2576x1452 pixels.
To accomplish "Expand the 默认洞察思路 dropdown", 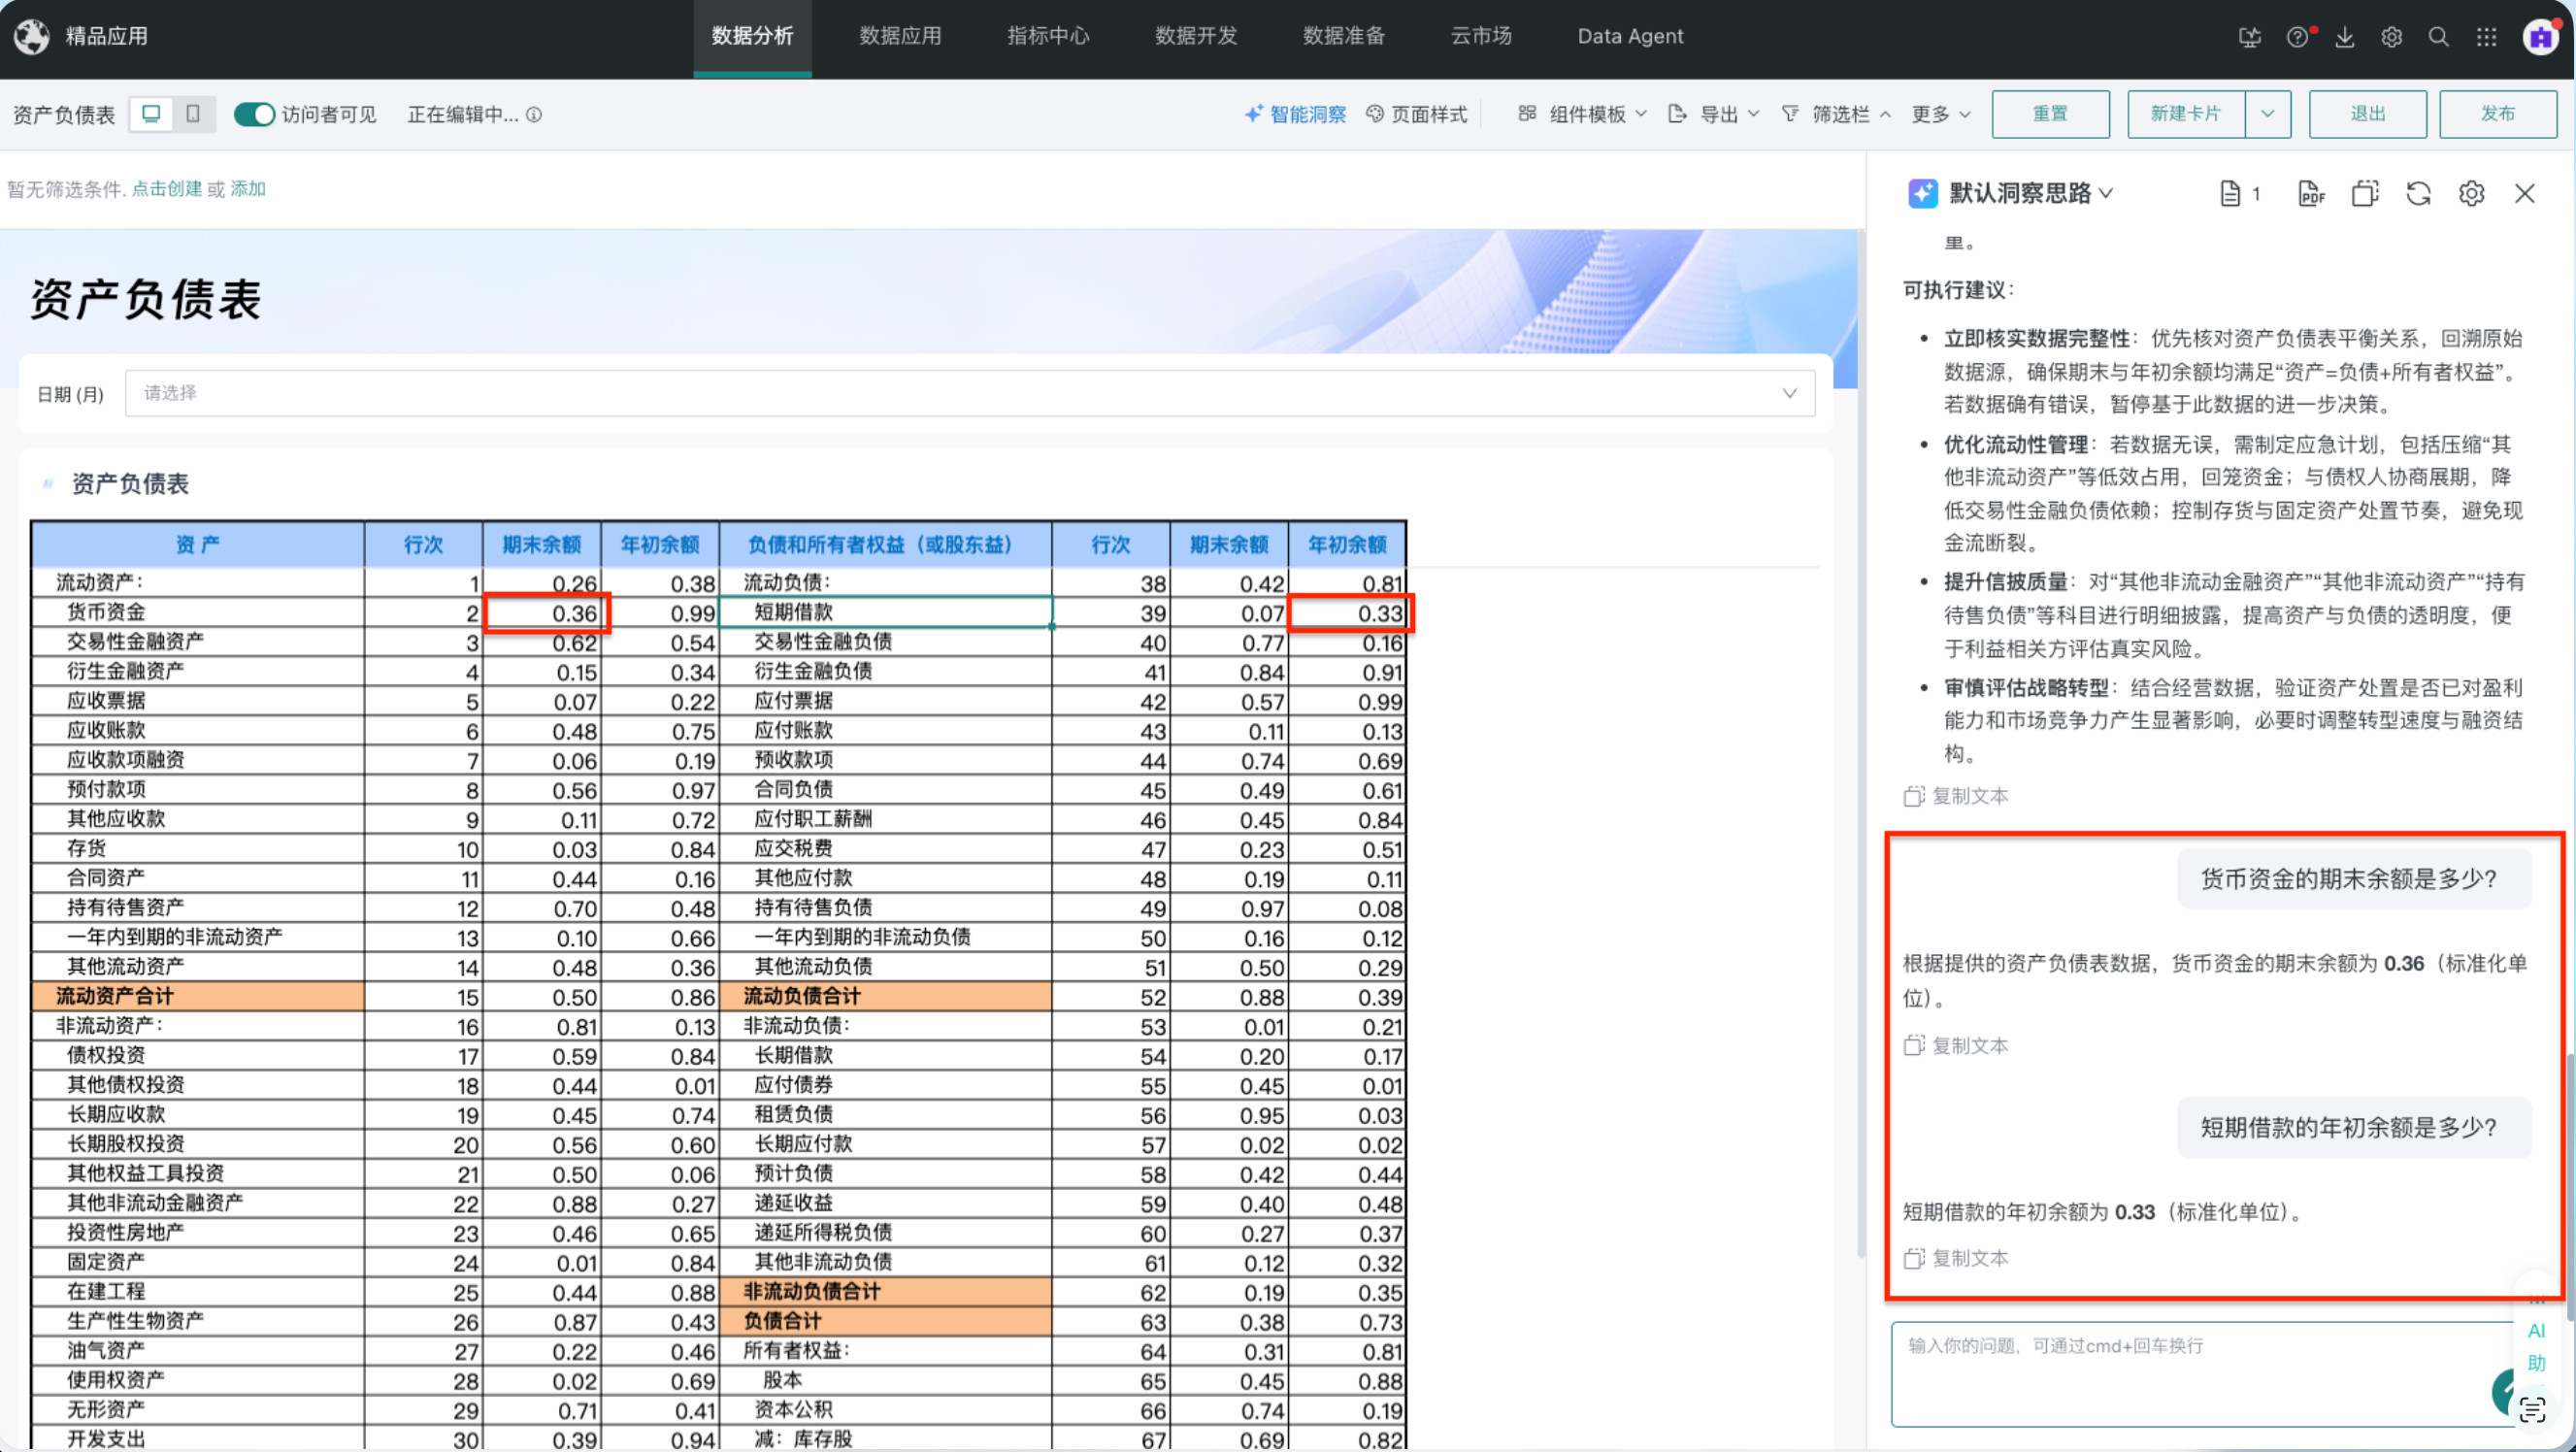I will [2106, 193].
